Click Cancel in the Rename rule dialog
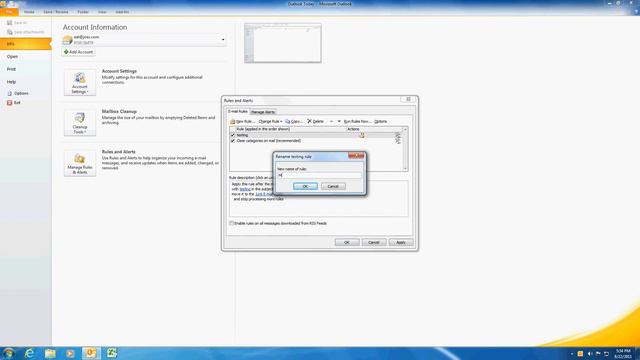 (333, 186)
